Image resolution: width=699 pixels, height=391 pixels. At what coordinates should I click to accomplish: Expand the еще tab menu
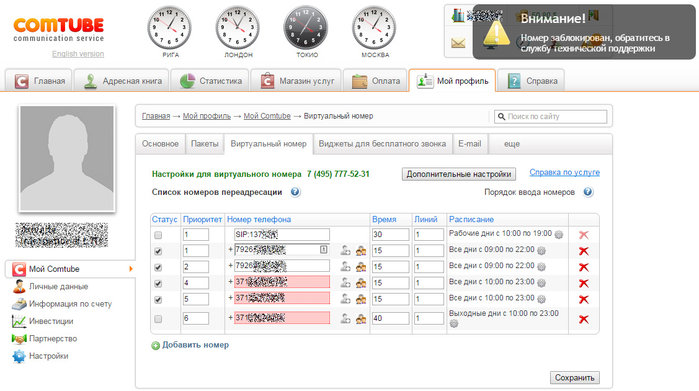(512, 144)
